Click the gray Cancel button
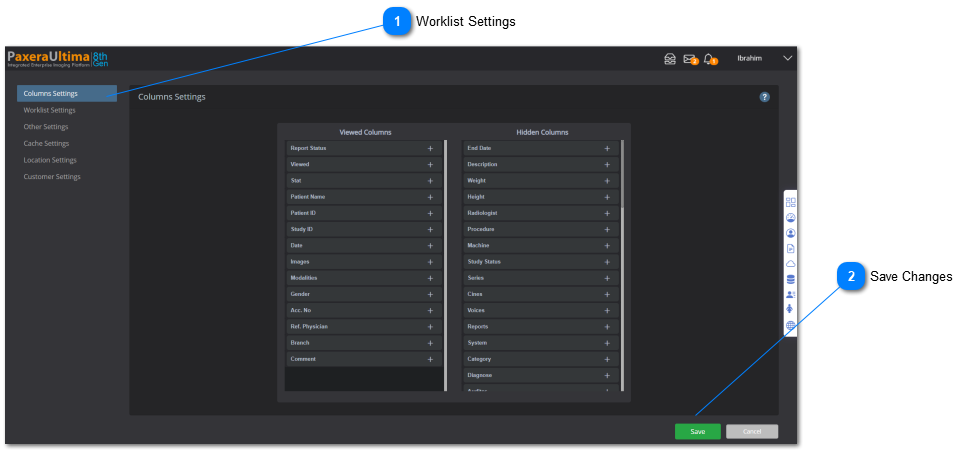 click(752, 431)
